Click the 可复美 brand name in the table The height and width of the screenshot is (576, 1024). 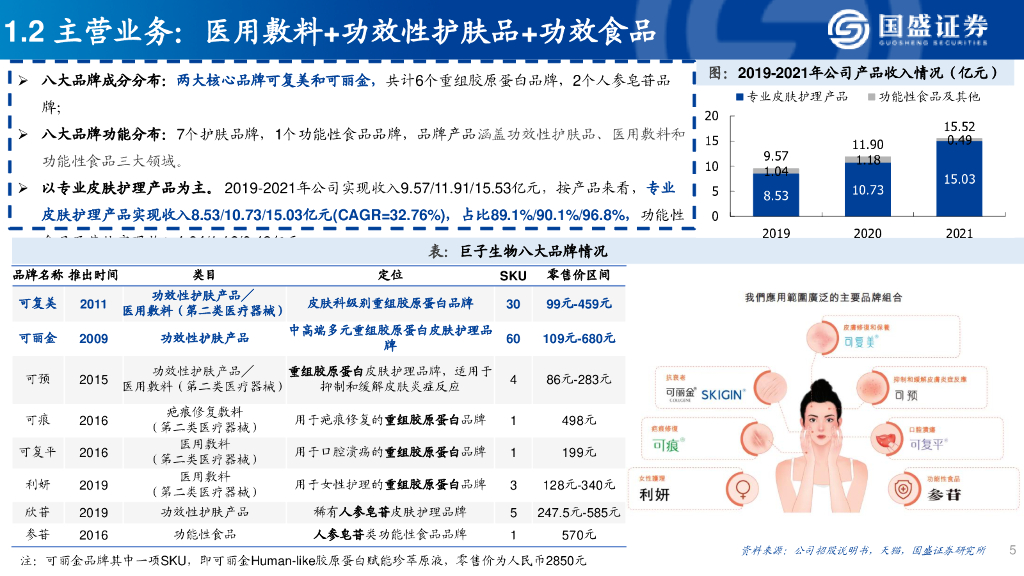tap(37, 304)
